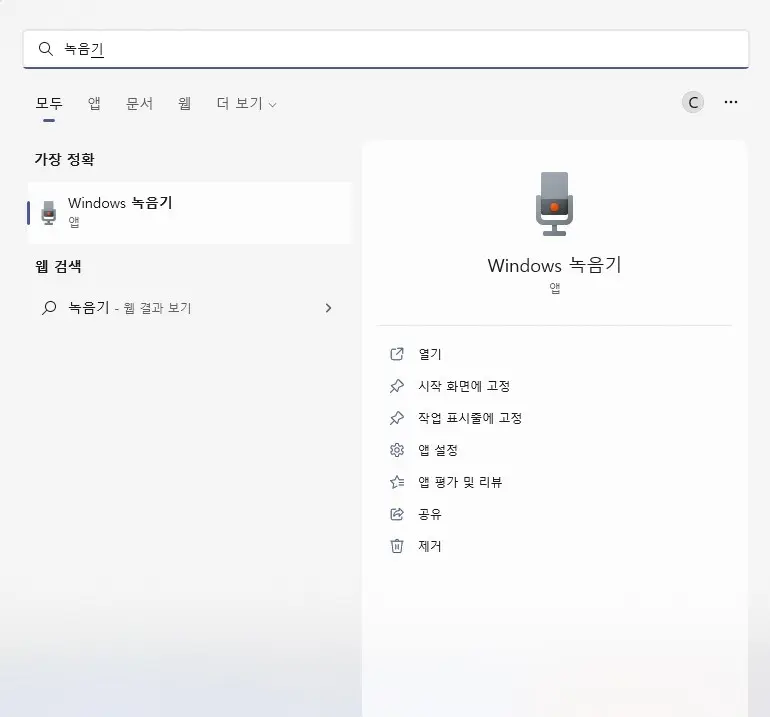Expand the 더 보기 dropdown

click(247, 103)
